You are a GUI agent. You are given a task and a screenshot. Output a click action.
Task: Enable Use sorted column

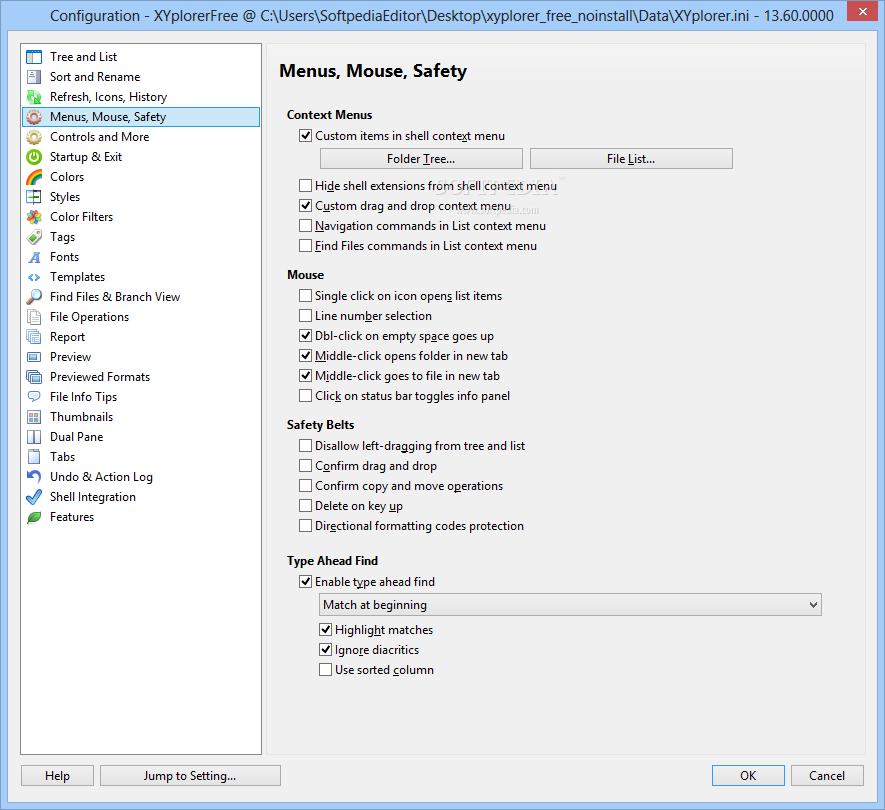coord(325,669)
